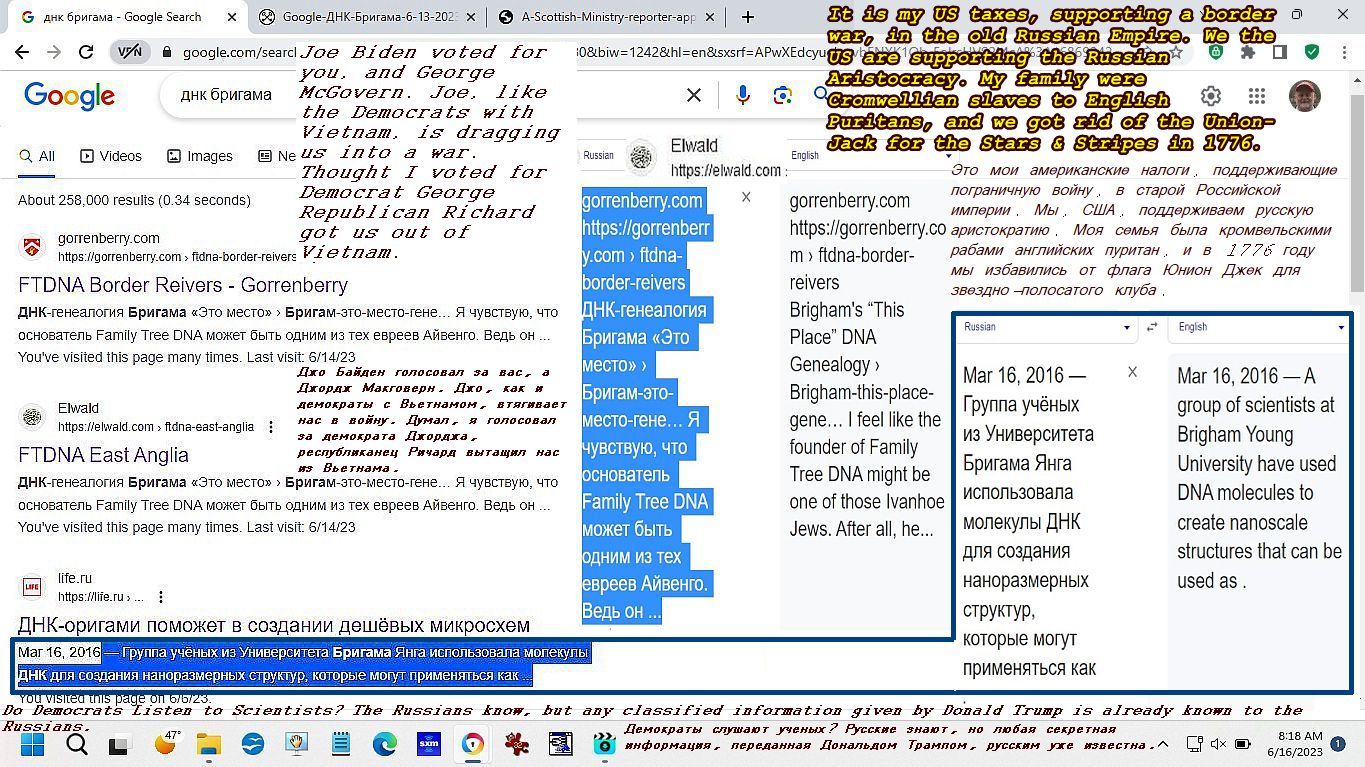Open the weather widget showing 47°
Image resolution: width=1365 pixels, height=767 pixels.
pyautogui.click(x=167, y=743)
